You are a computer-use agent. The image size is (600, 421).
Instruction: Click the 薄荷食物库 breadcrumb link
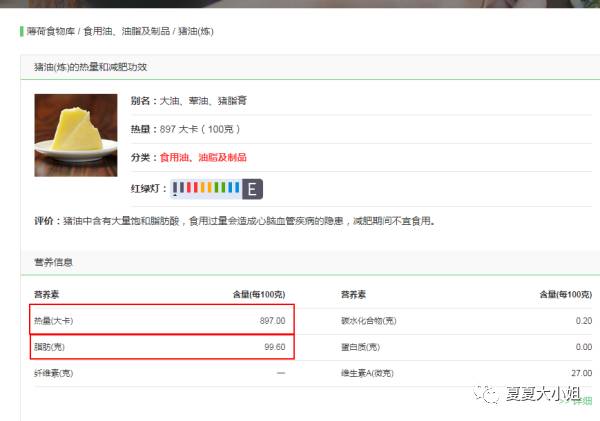(51, 31)
